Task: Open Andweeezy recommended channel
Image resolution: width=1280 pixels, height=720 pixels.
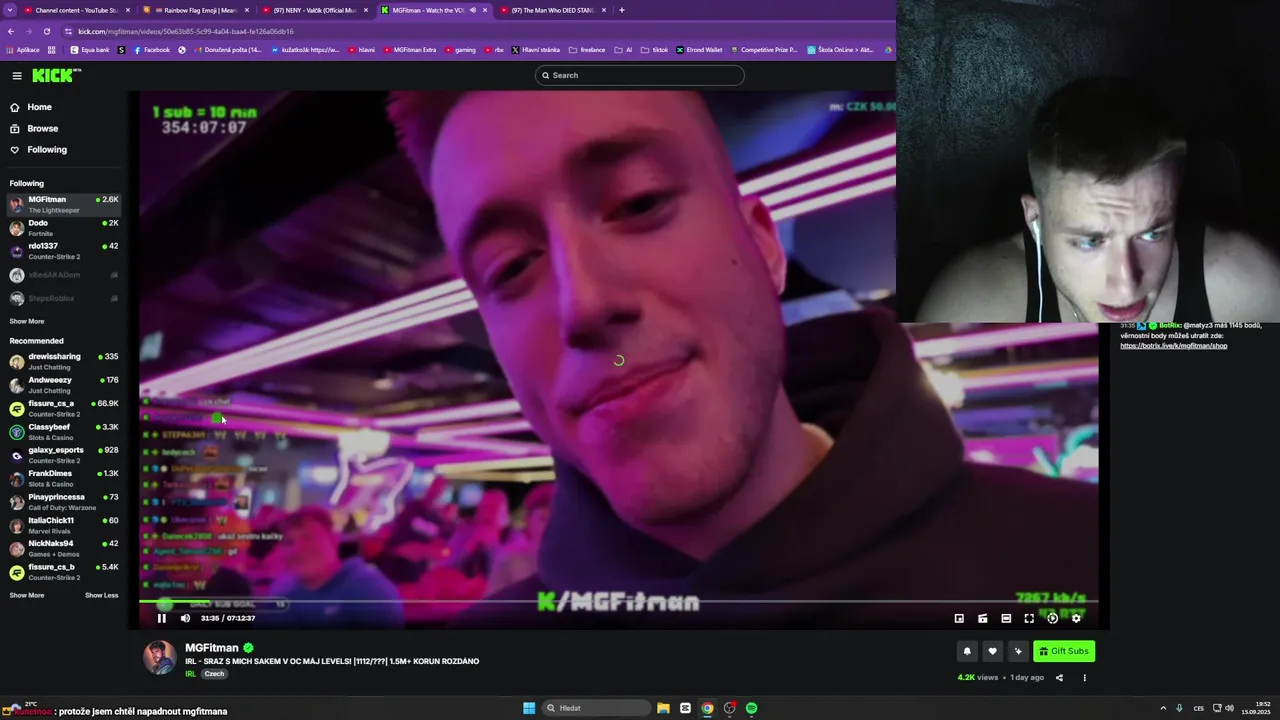Action: click(64, 385)
